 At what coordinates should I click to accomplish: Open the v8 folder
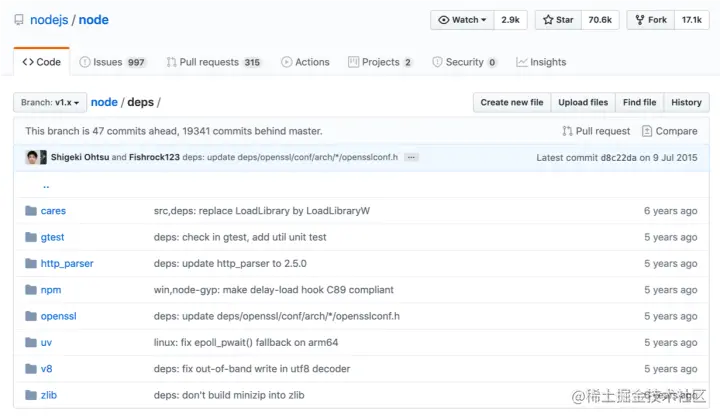(46, 369)
